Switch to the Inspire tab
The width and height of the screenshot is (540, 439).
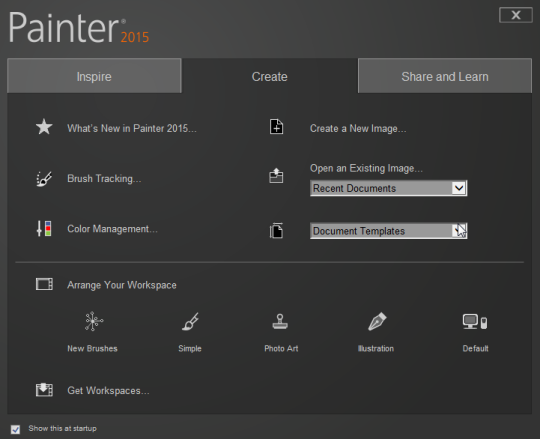(94, 76)
